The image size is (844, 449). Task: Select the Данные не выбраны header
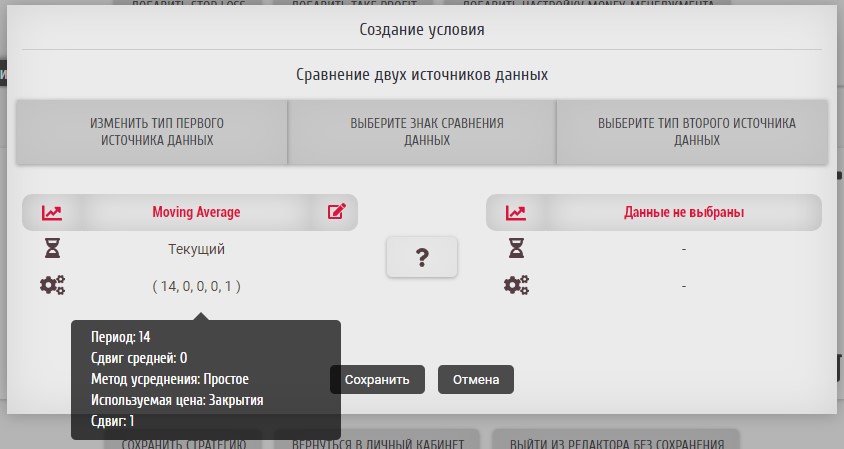pyautogui.click(x=683, y=212)
